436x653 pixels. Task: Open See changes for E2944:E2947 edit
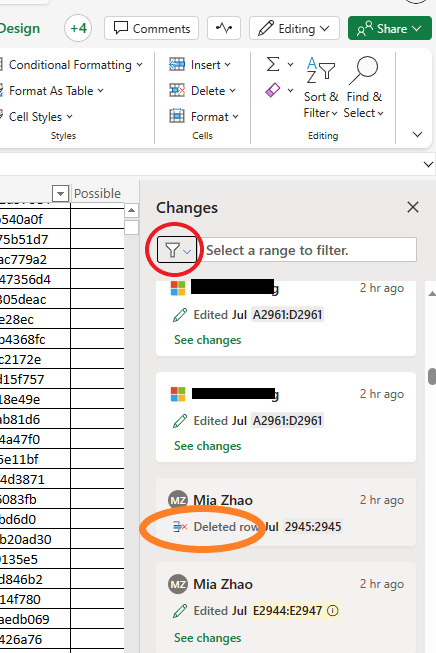[x=207, y=638]
